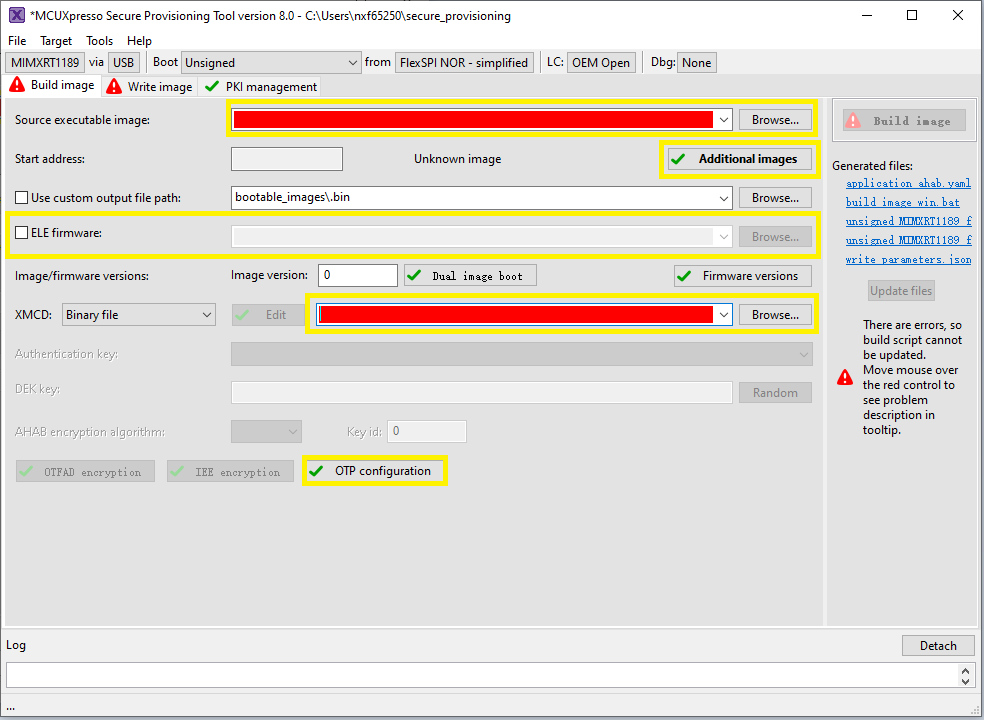Open the Target menu

tap(56, 41)
